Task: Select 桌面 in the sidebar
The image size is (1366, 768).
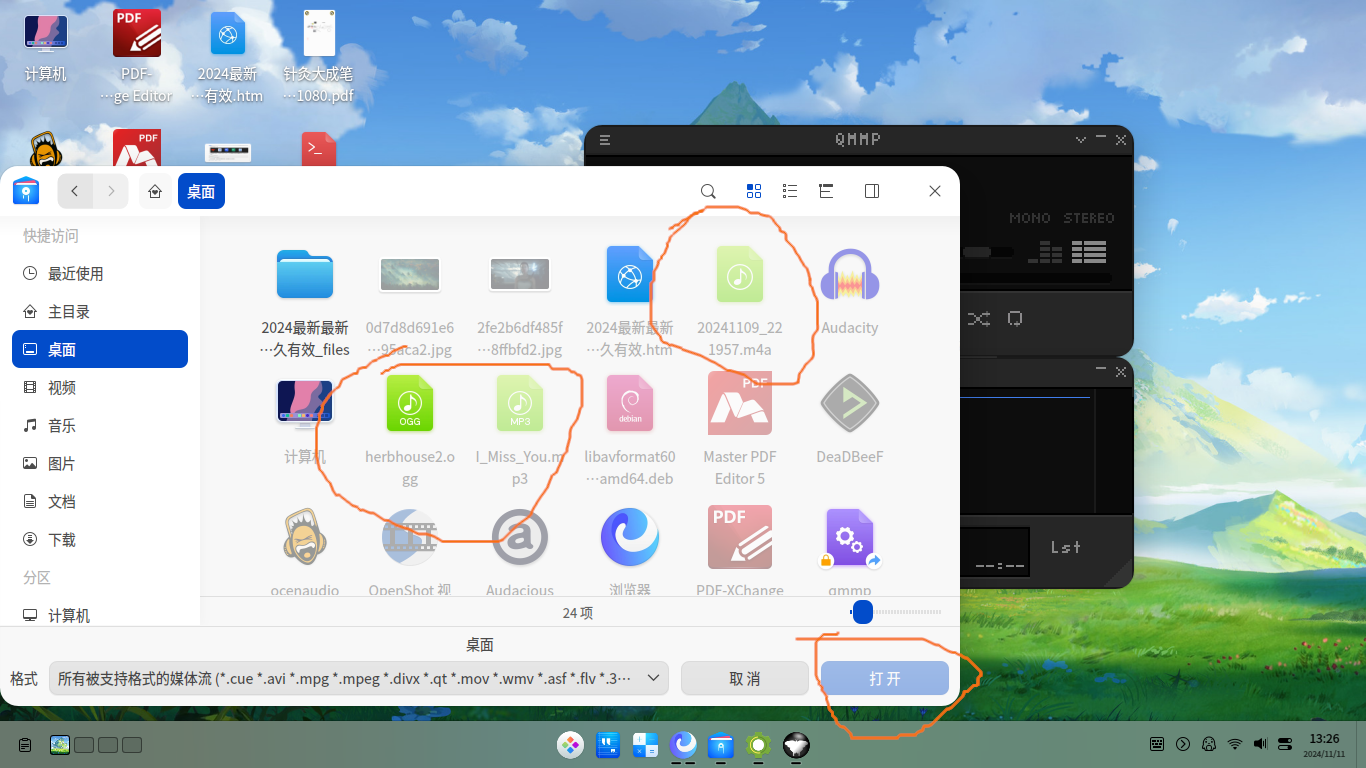Action: click(x=100, y=349)
